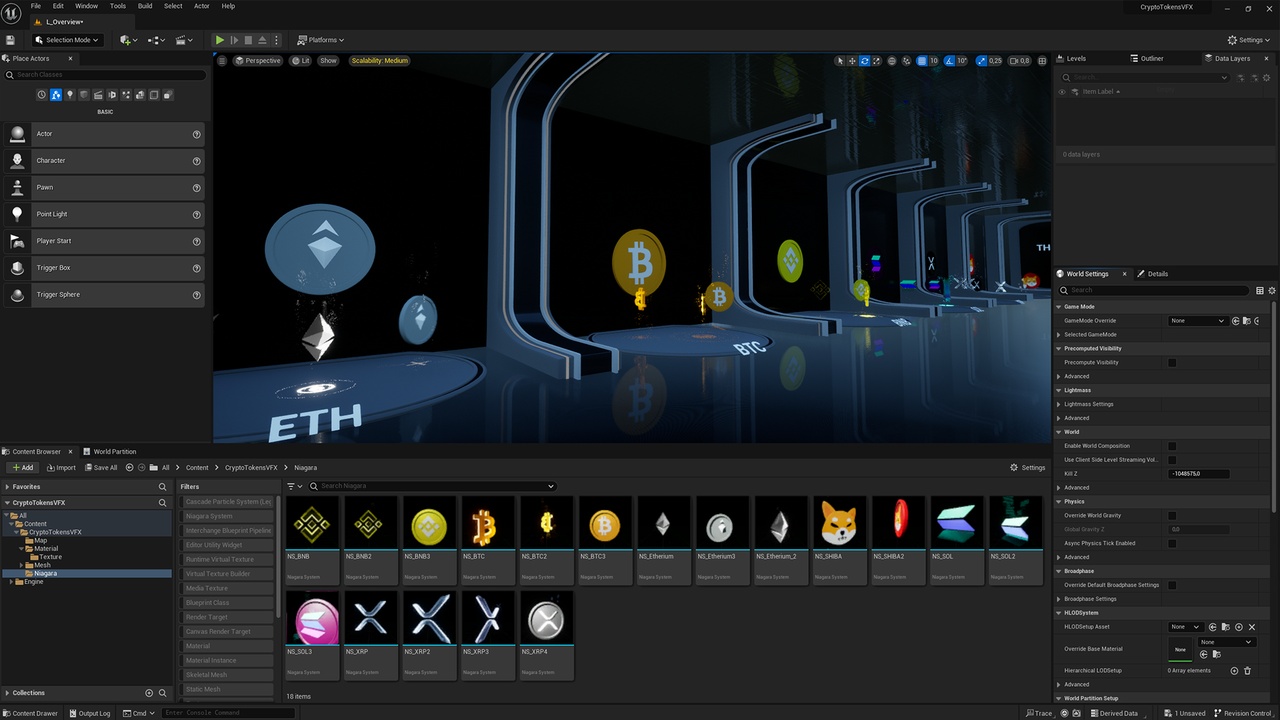
Task: Open the Add content quick-create icon in toolbar
Action: tap(129, 40)
